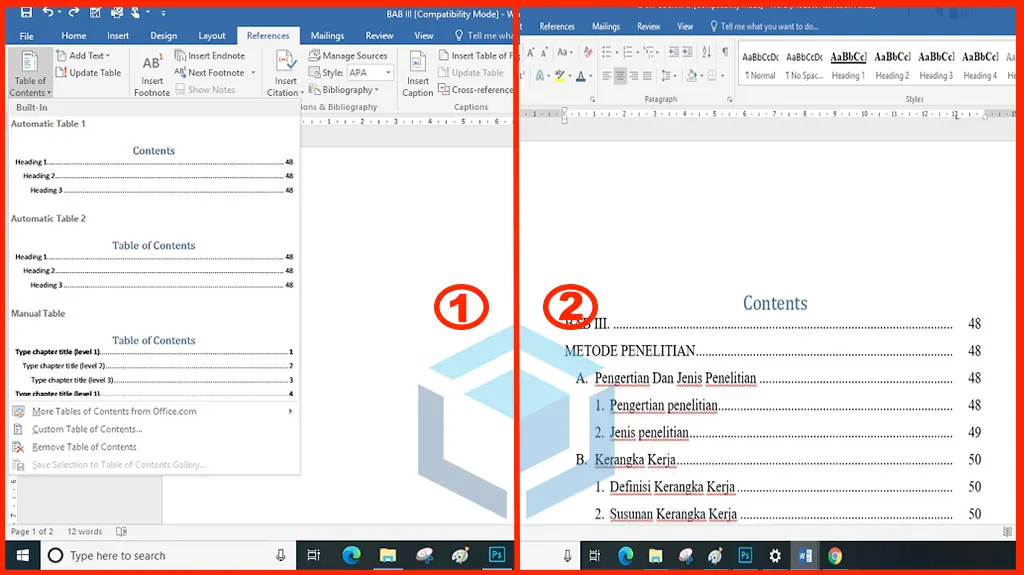Click the Multilevel List icon
The image size is (1024, 575).
click(x=650, y=52)
